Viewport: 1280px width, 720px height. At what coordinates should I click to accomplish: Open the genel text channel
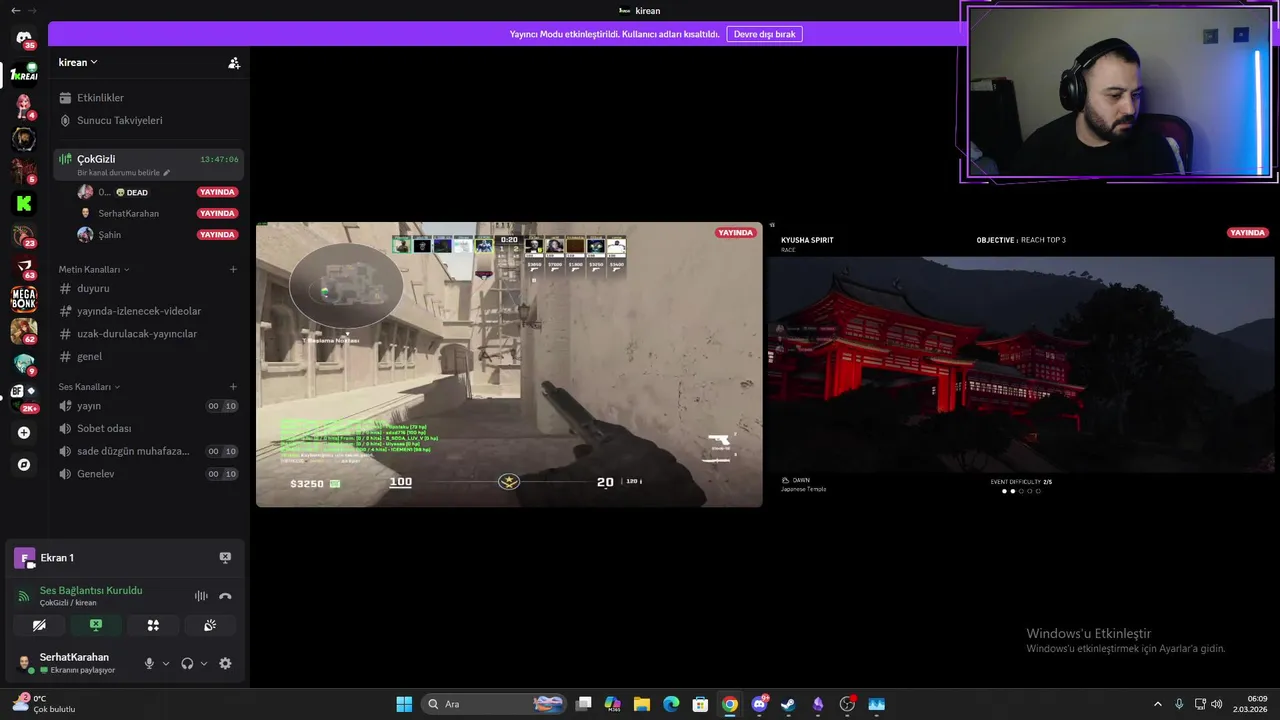pyautogui.click(x=148, y=356)
